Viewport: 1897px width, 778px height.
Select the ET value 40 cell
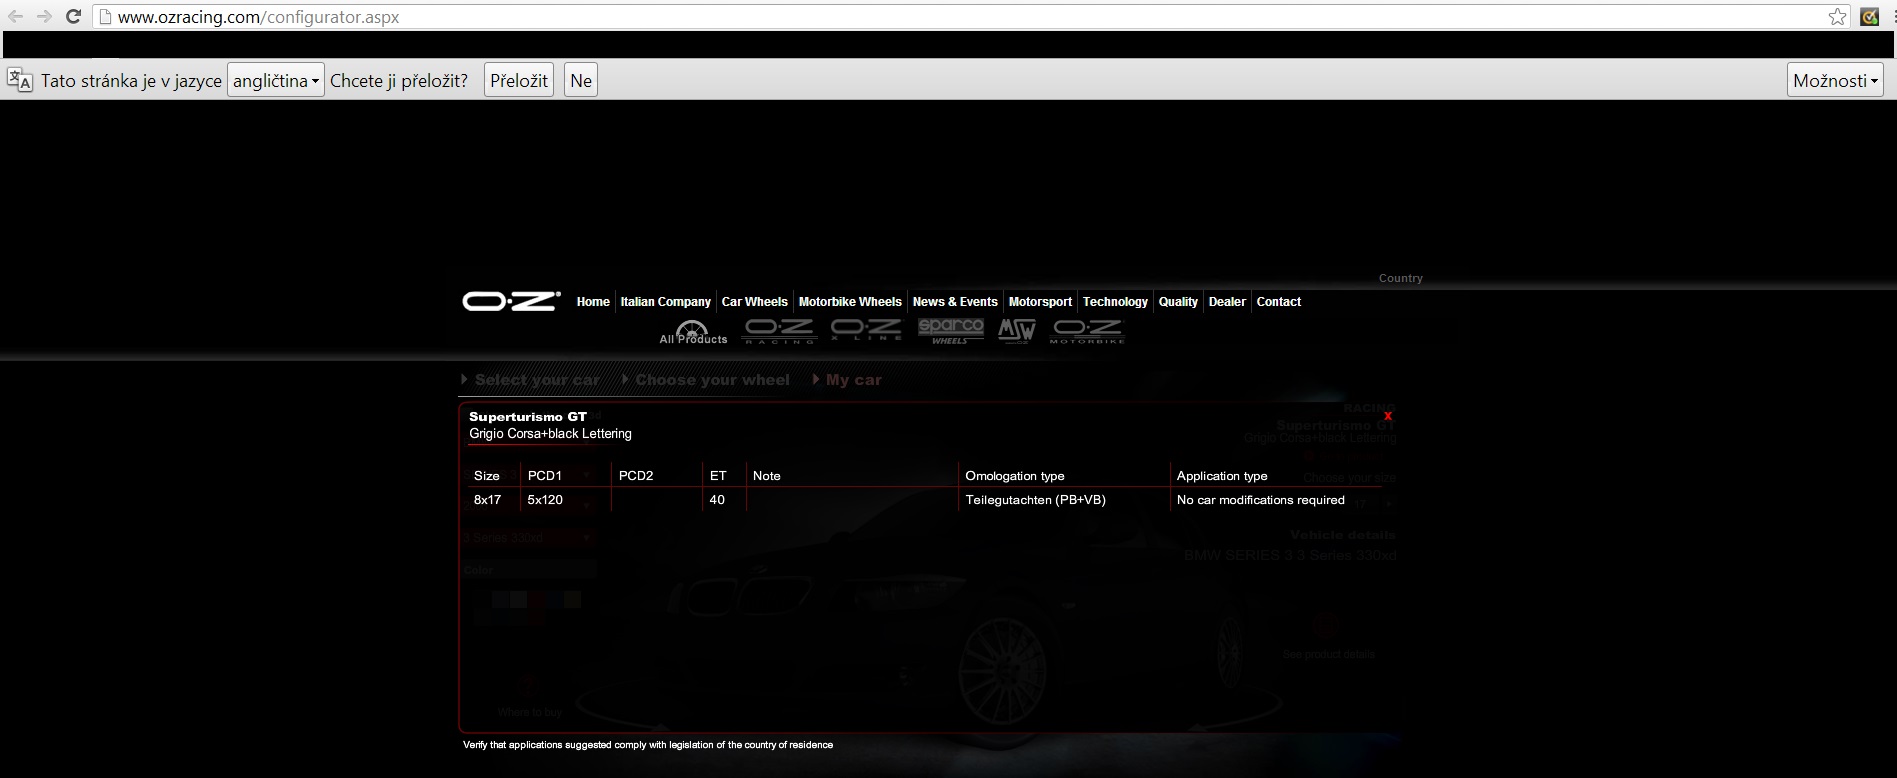[717, 500]
